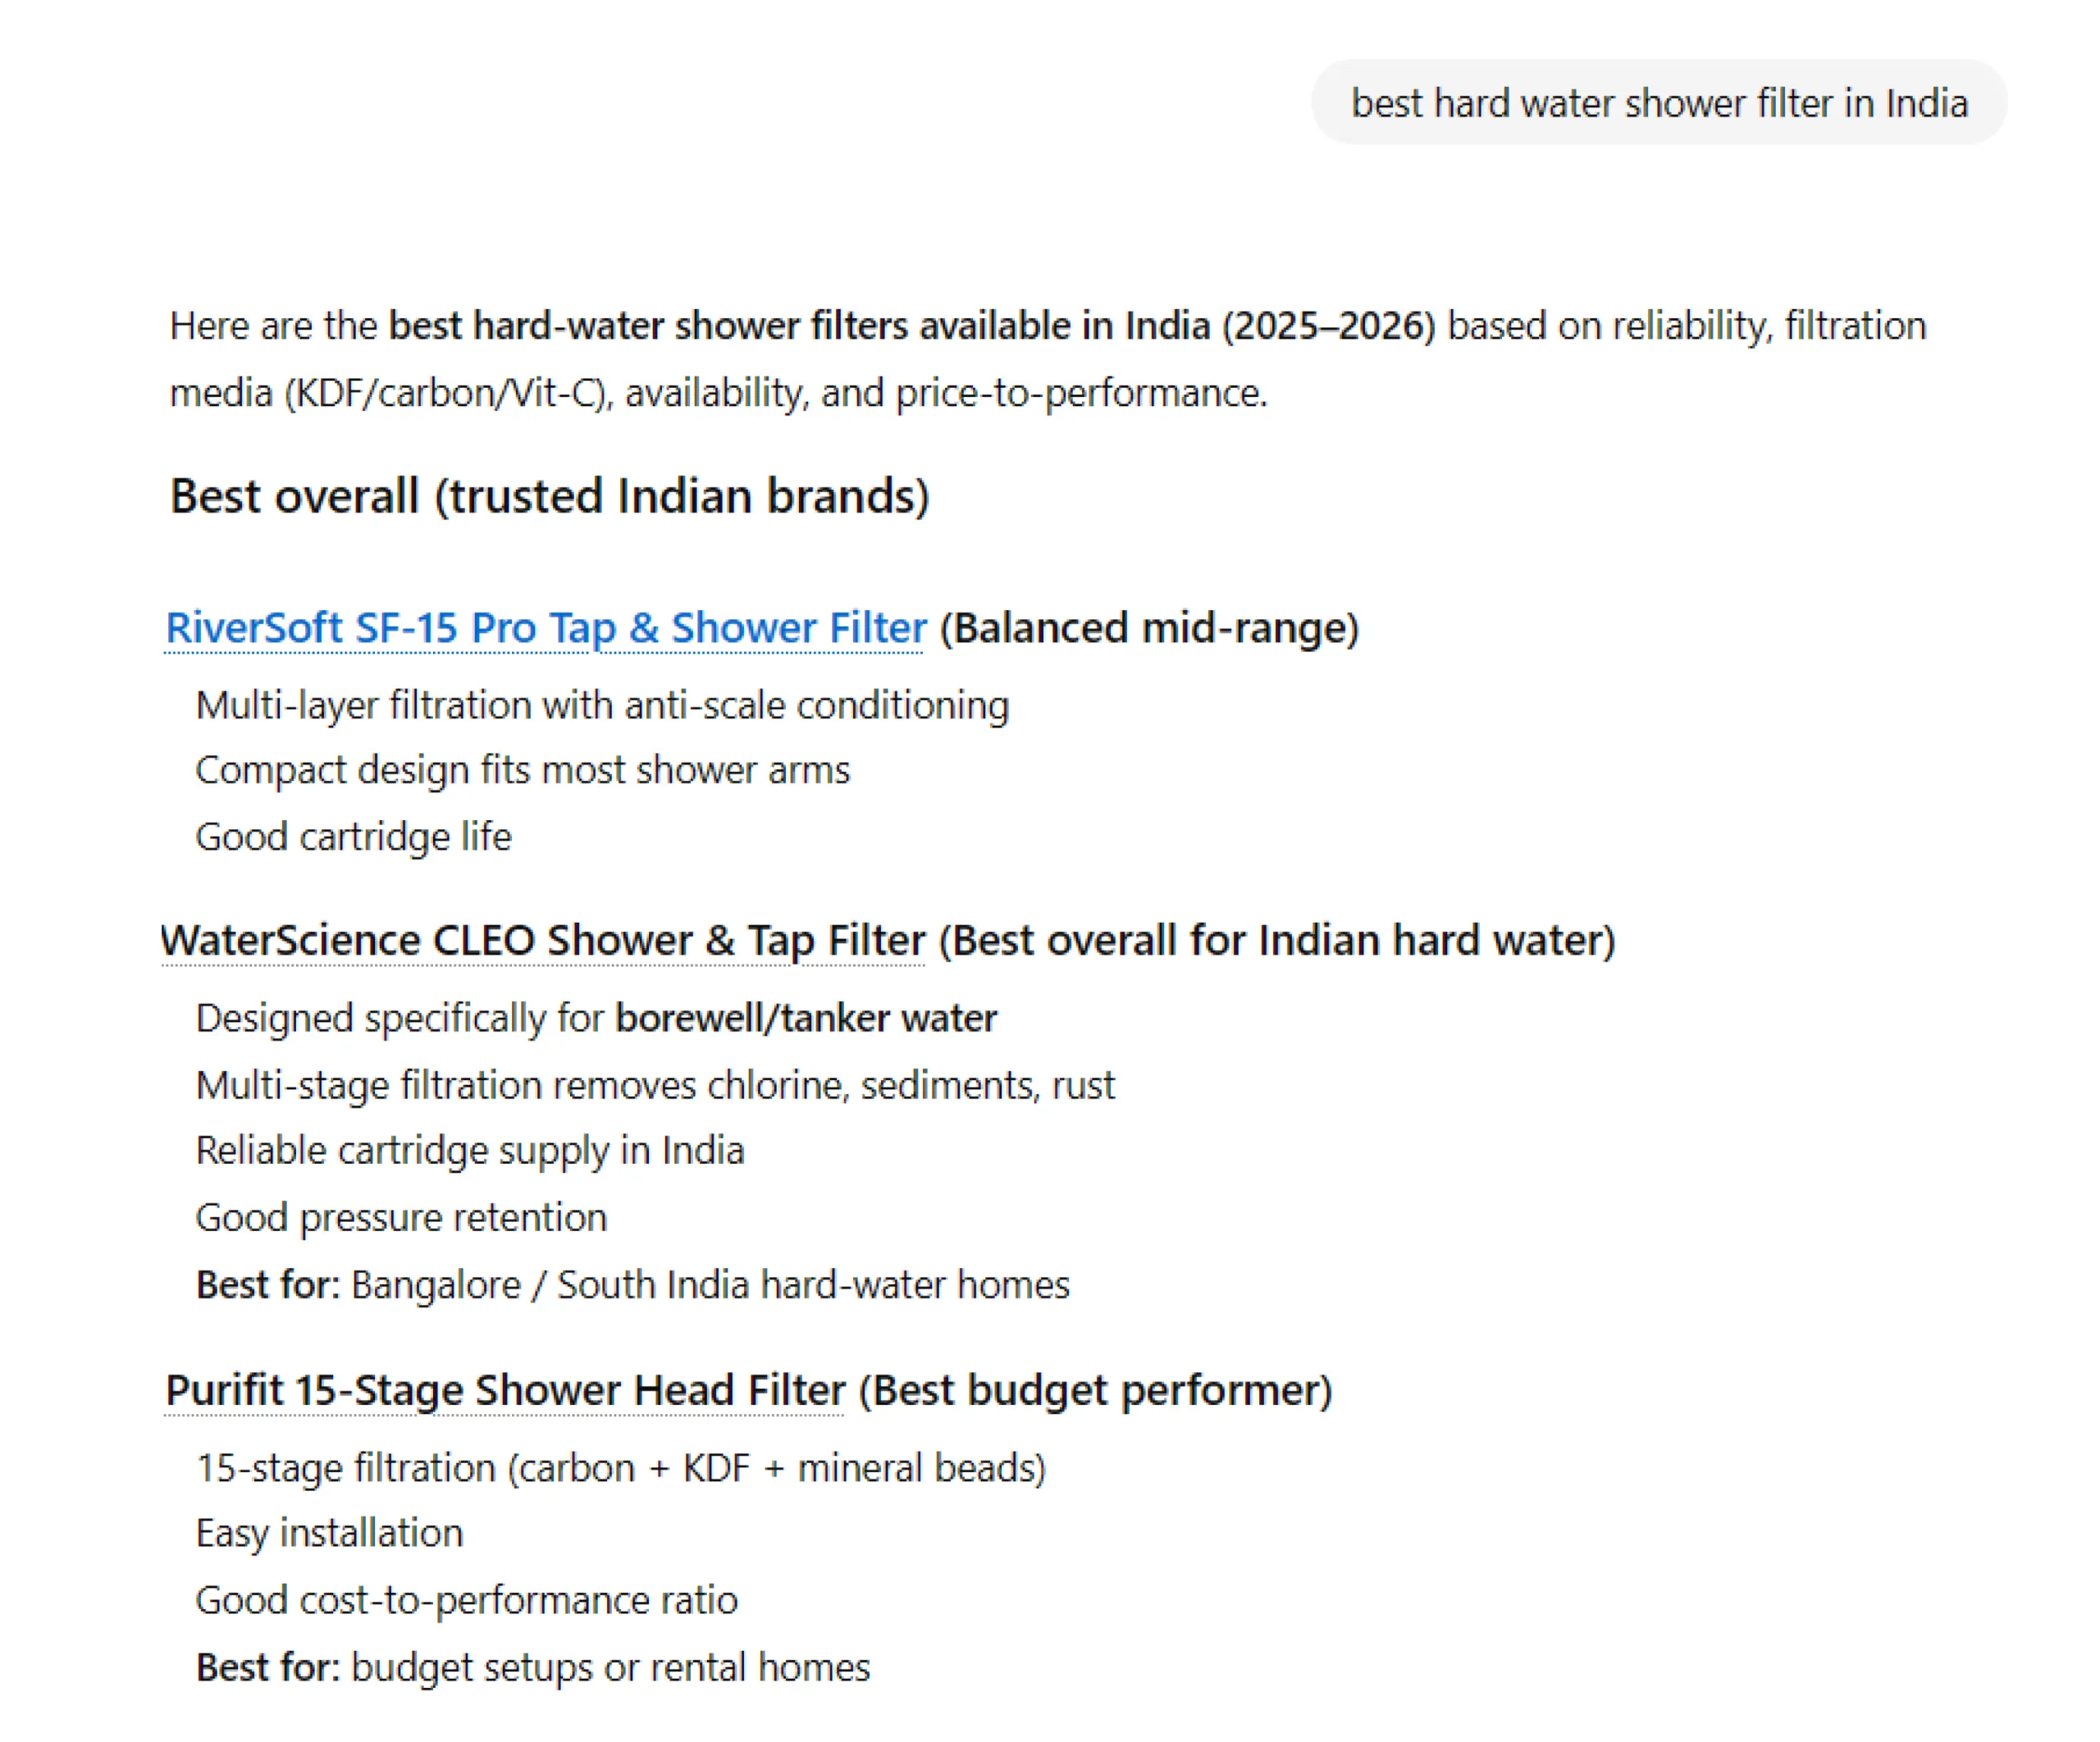The image size is (2100, 1742).
Task: Click the "Good cartridge life" line
Action: point(353,837)
